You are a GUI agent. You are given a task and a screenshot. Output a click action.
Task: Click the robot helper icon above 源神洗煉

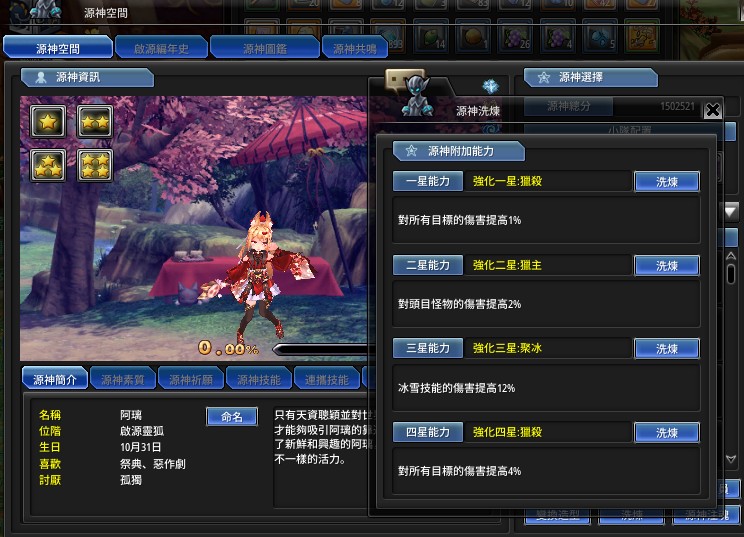click(x=418, y=96)
